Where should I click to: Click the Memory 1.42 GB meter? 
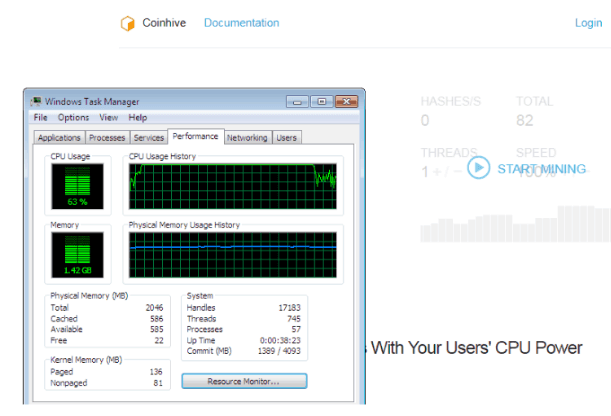pos(78,255)
